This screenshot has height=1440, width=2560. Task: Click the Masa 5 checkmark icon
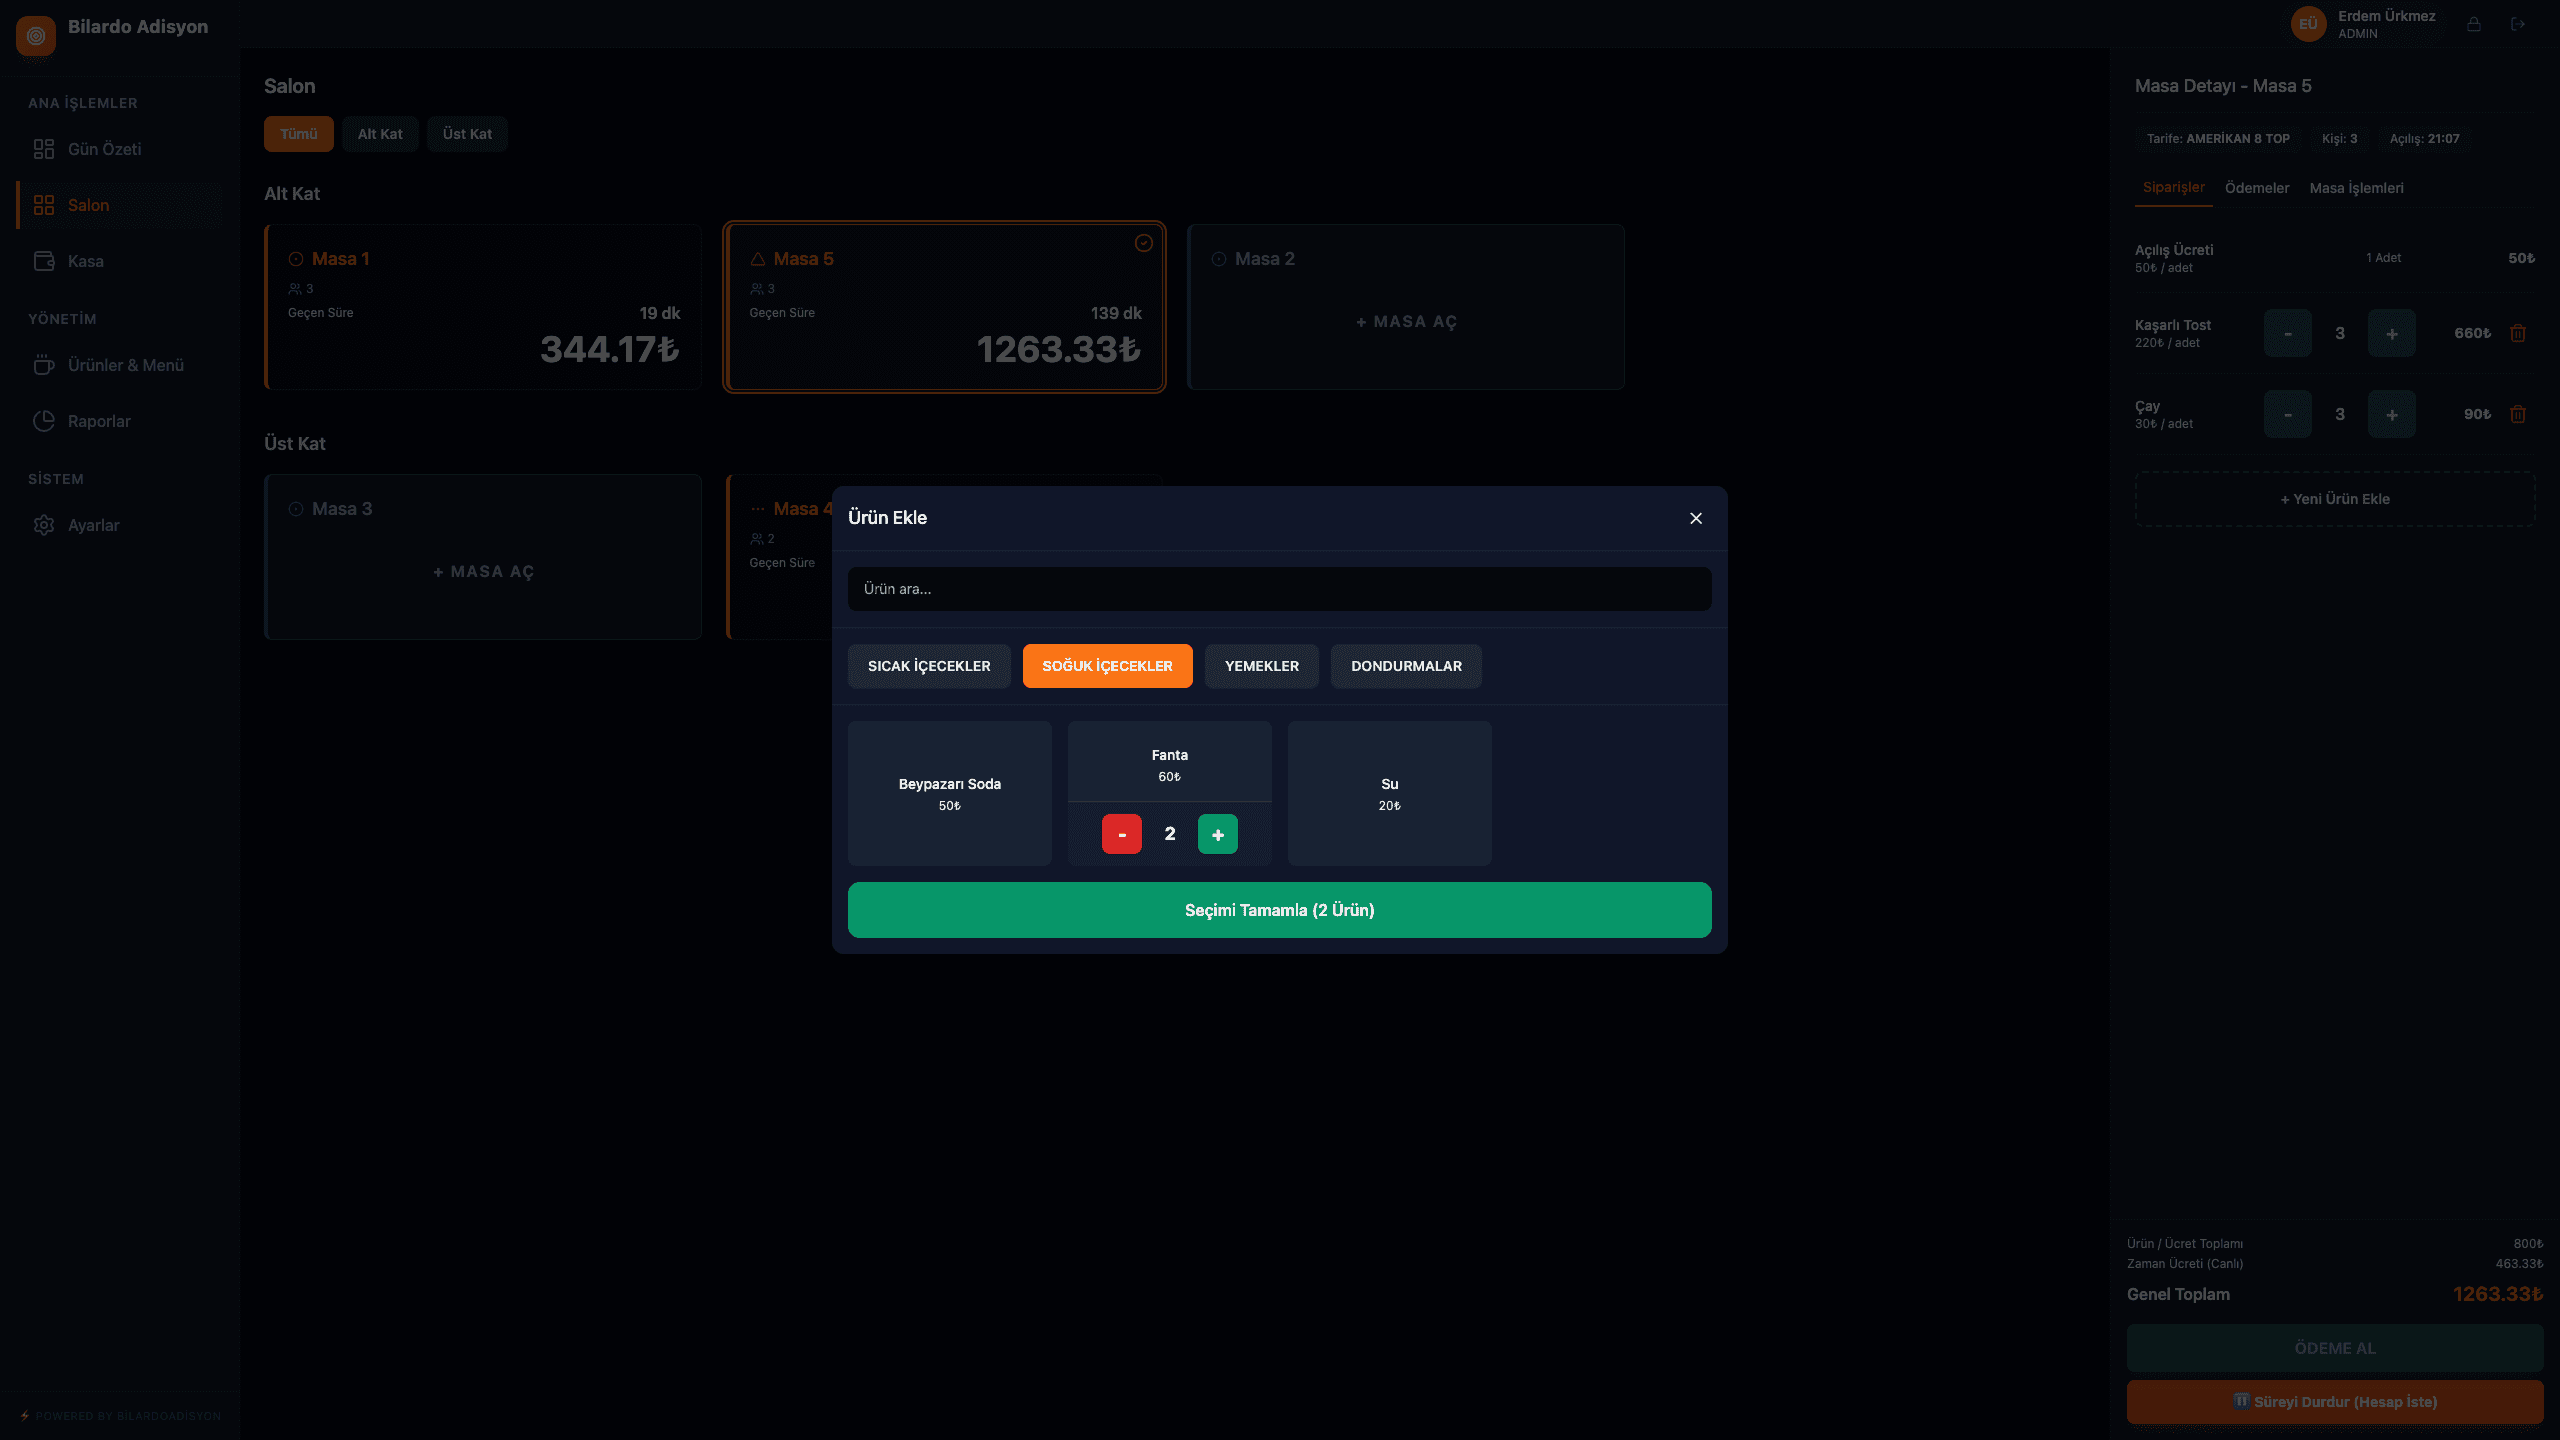pyautogui.click(x=1143, y=243)
